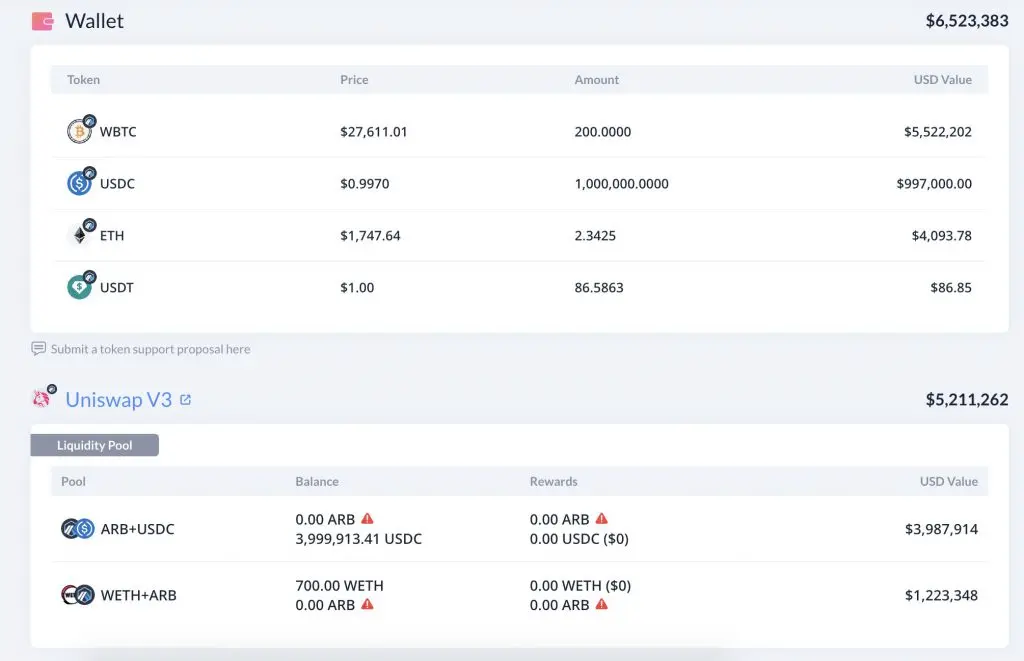Click the Rewards column header
The image size is (1024, 661).
click(553, 481)
